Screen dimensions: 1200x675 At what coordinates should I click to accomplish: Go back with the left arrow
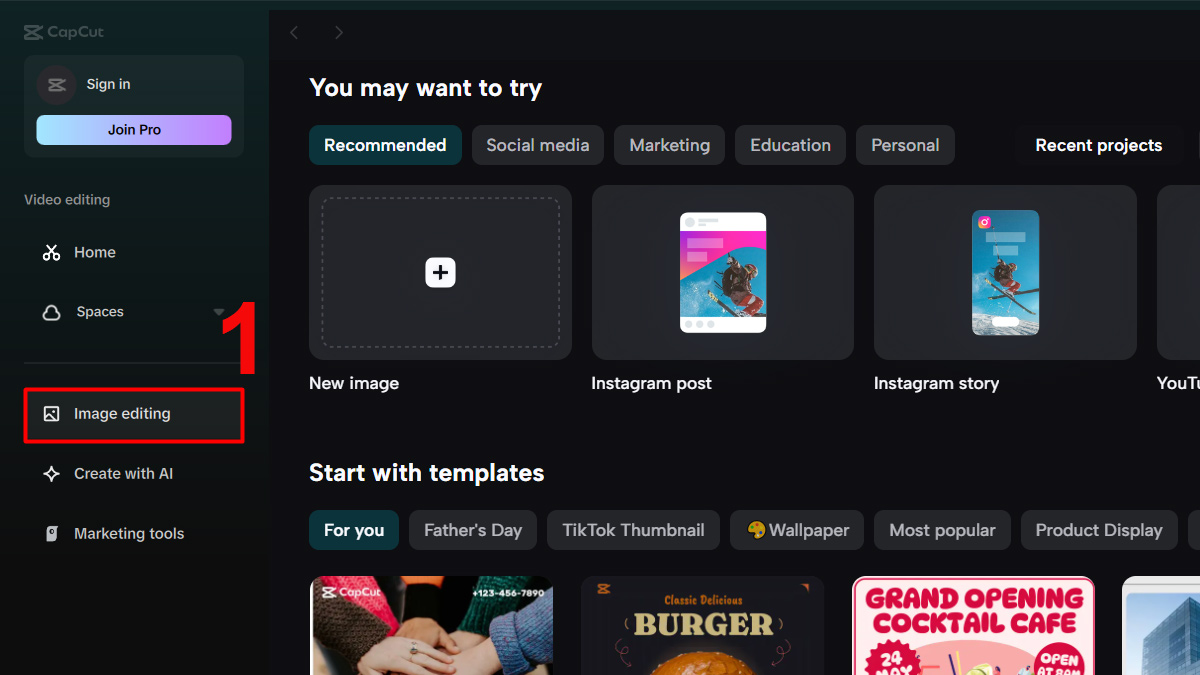[294, 32]
